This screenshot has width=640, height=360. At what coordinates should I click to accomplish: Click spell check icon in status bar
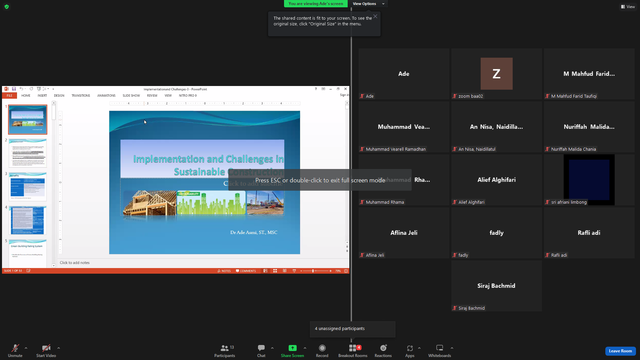coord(29,271)
